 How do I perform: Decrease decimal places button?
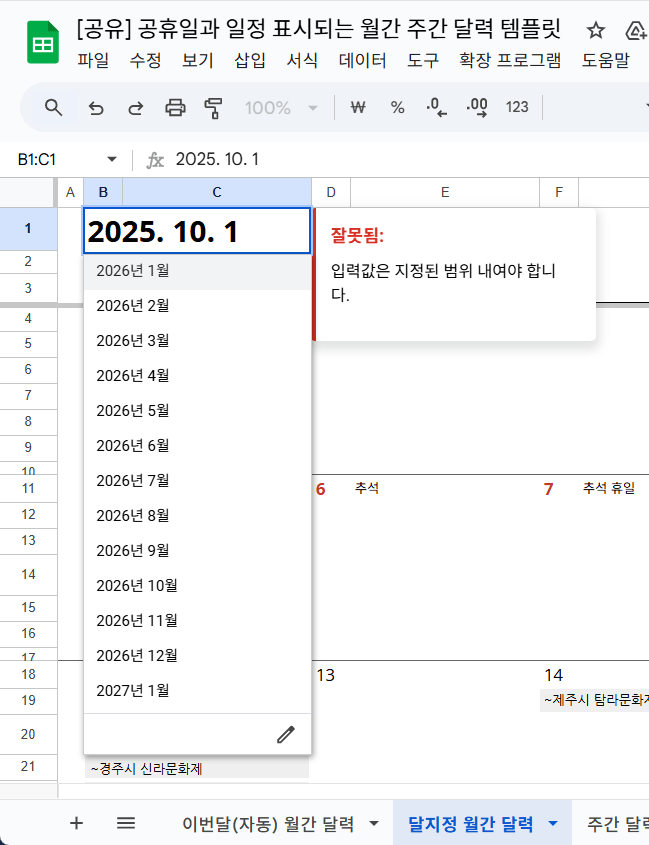pos(437,107)
